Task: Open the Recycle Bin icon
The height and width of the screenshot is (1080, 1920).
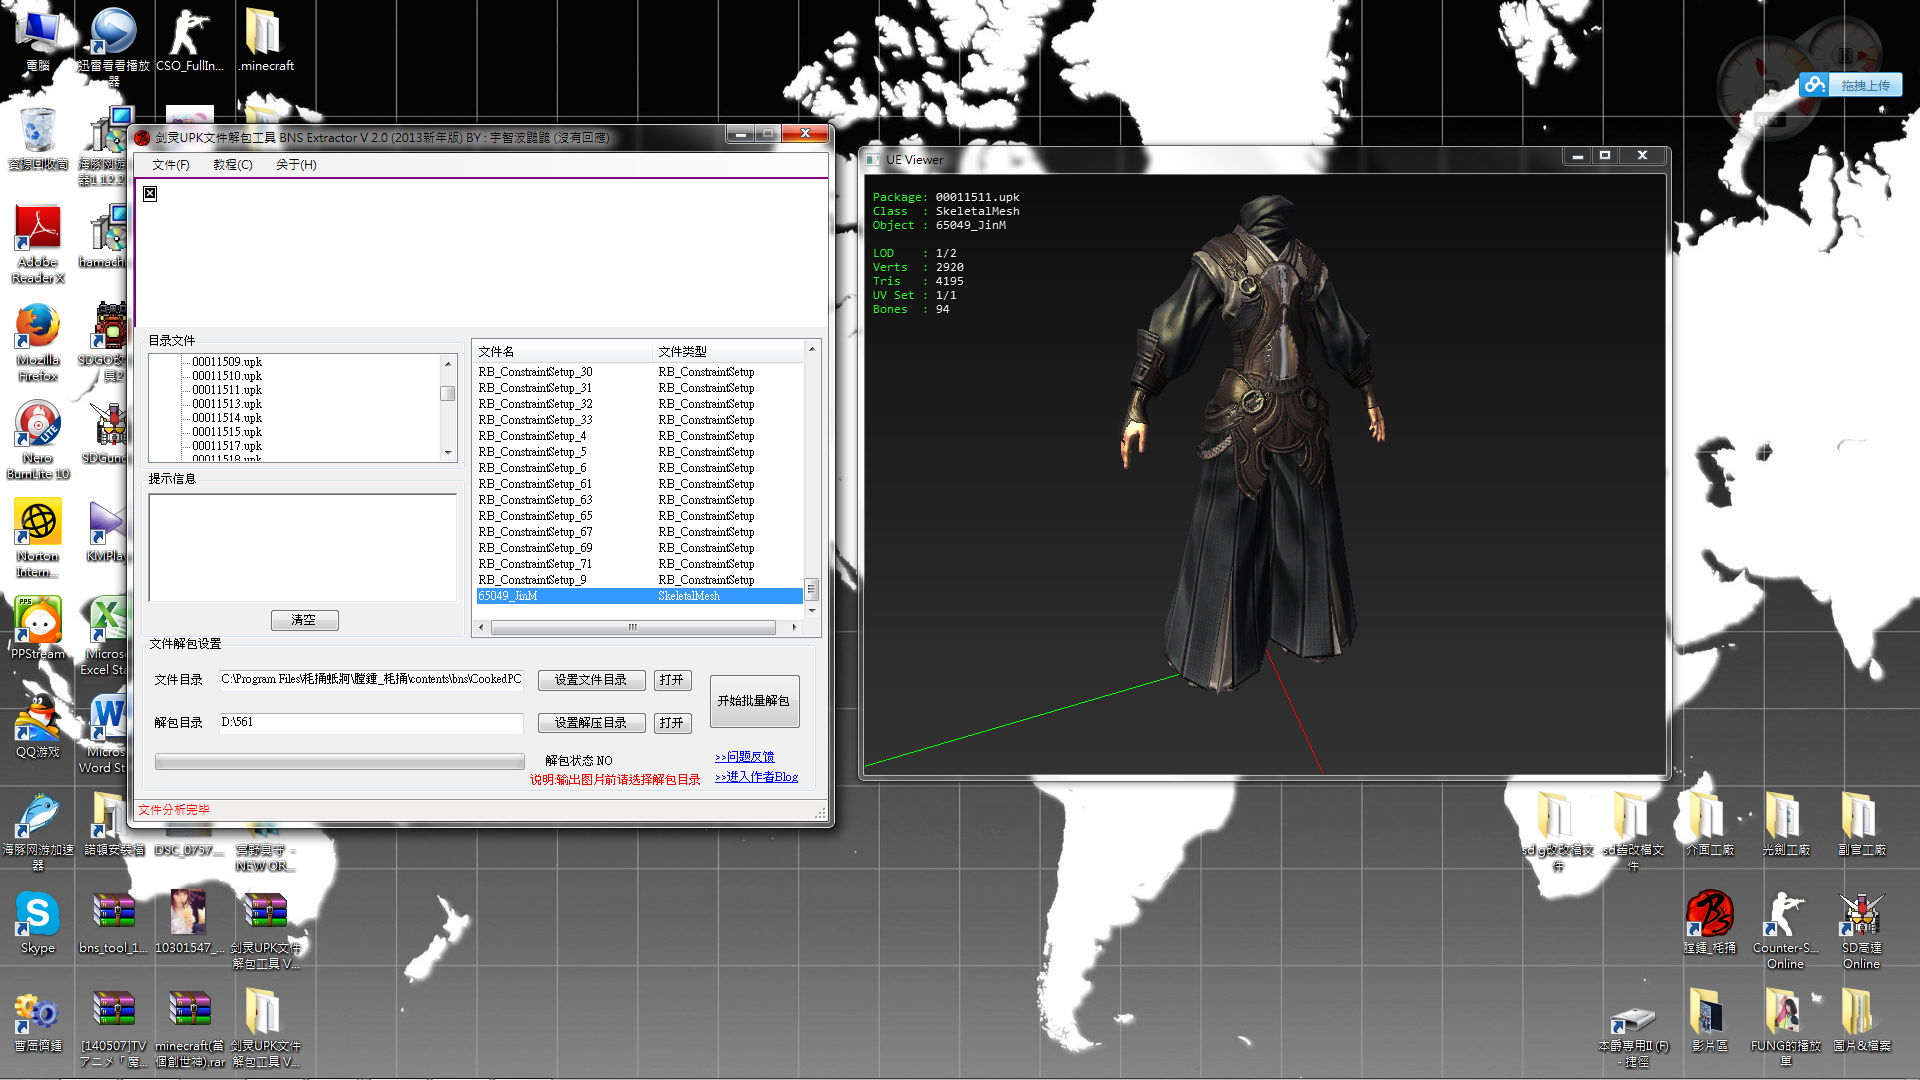Action: [38, 132]
